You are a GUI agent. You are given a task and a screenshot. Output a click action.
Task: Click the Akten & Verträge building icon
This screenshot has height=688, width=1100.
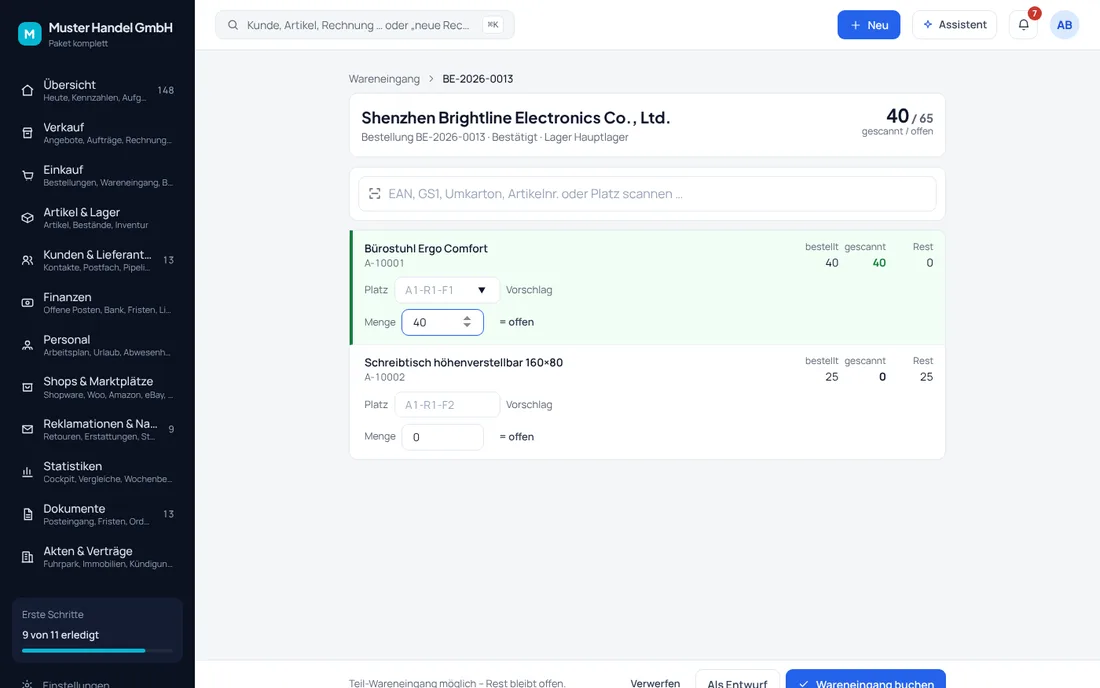click(27, 557)
